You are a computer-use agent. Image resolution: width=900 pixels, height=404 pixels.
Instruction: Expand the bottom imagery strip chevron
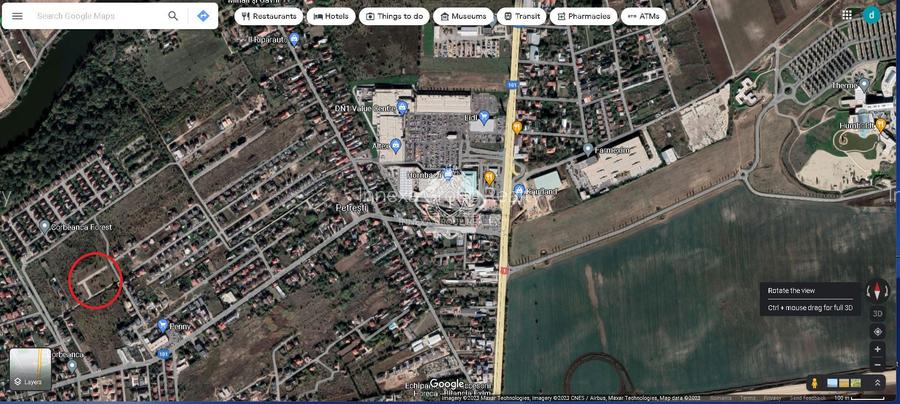[877, 383]
